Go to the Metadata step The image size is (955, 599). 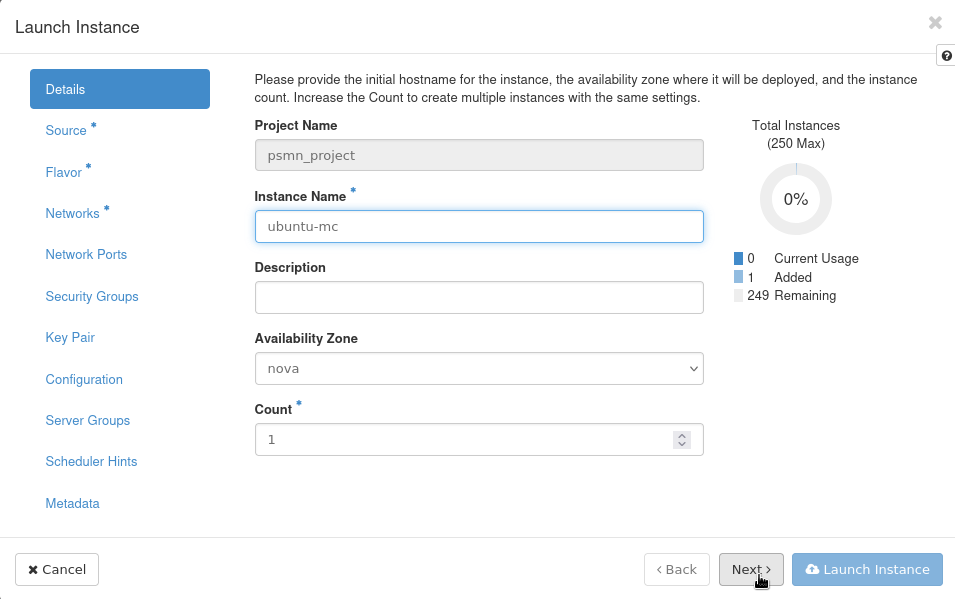click(72, 504)
